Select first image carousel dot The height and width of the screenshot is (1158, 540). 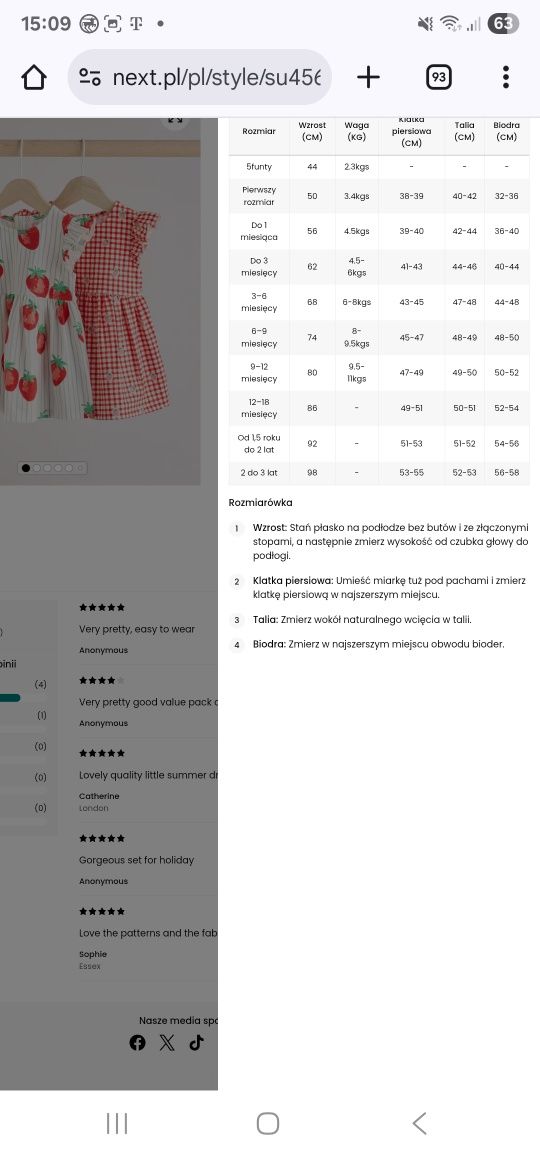[x=26, y=467]
